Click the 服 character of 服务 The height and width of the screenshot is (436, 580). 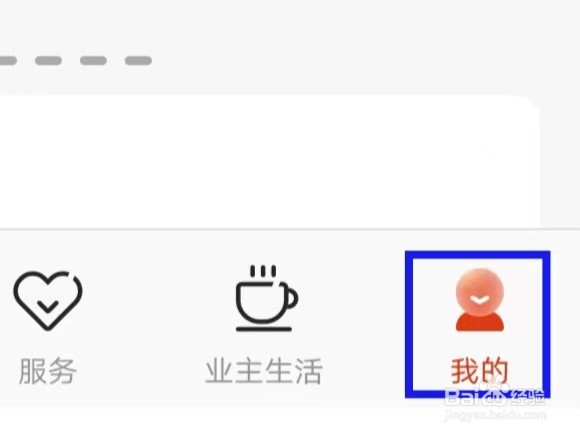pyautogui.click(x=33, y=371)
